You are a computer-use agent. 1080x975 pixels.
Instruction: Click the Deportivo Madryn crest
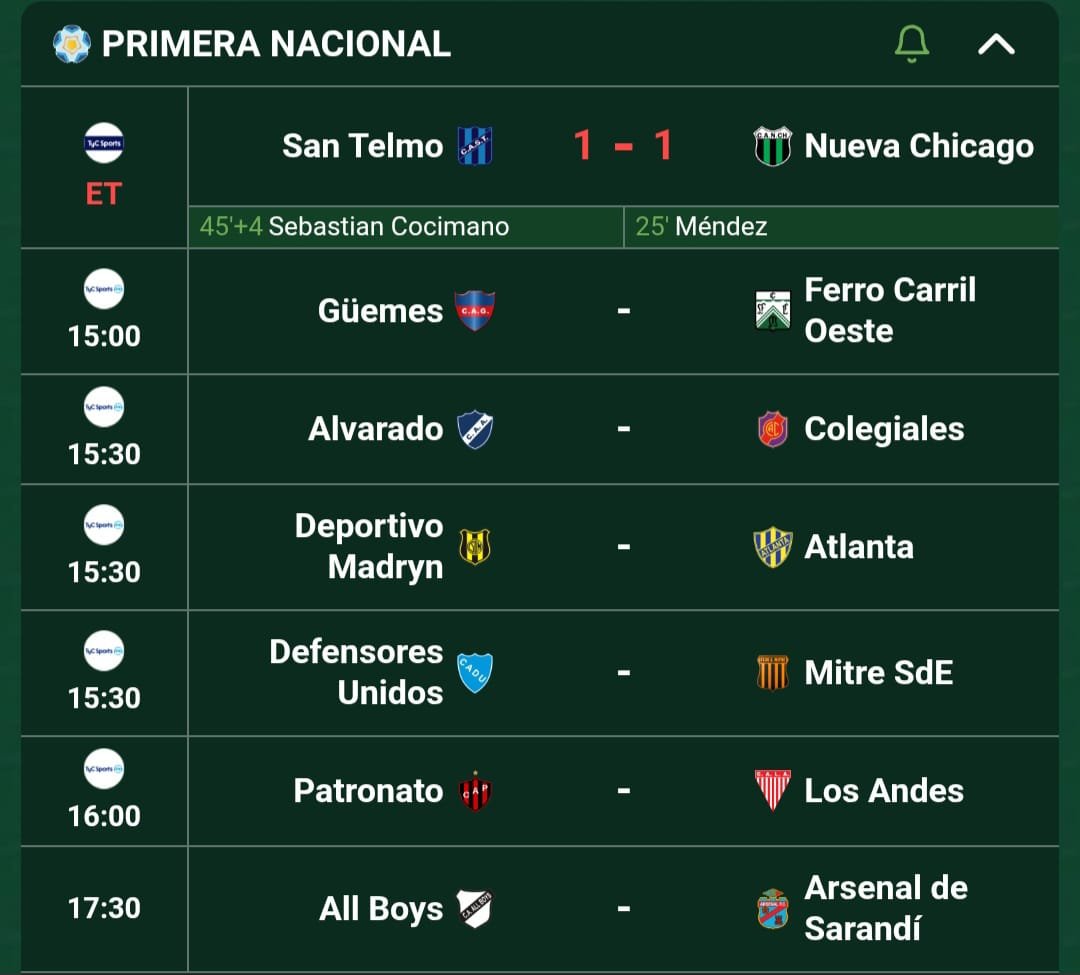475,547
